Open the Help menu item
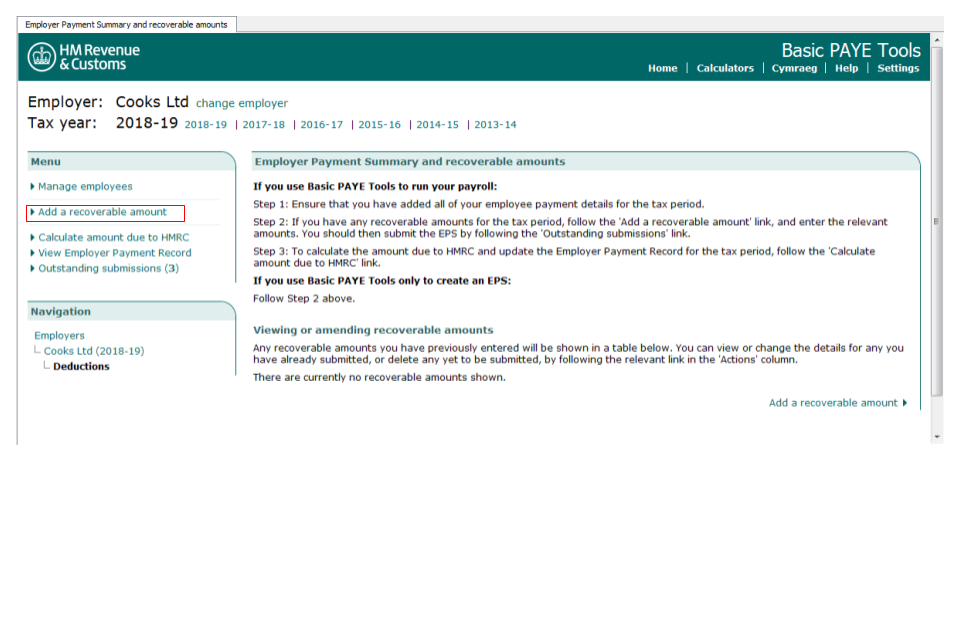 [846, 68]
